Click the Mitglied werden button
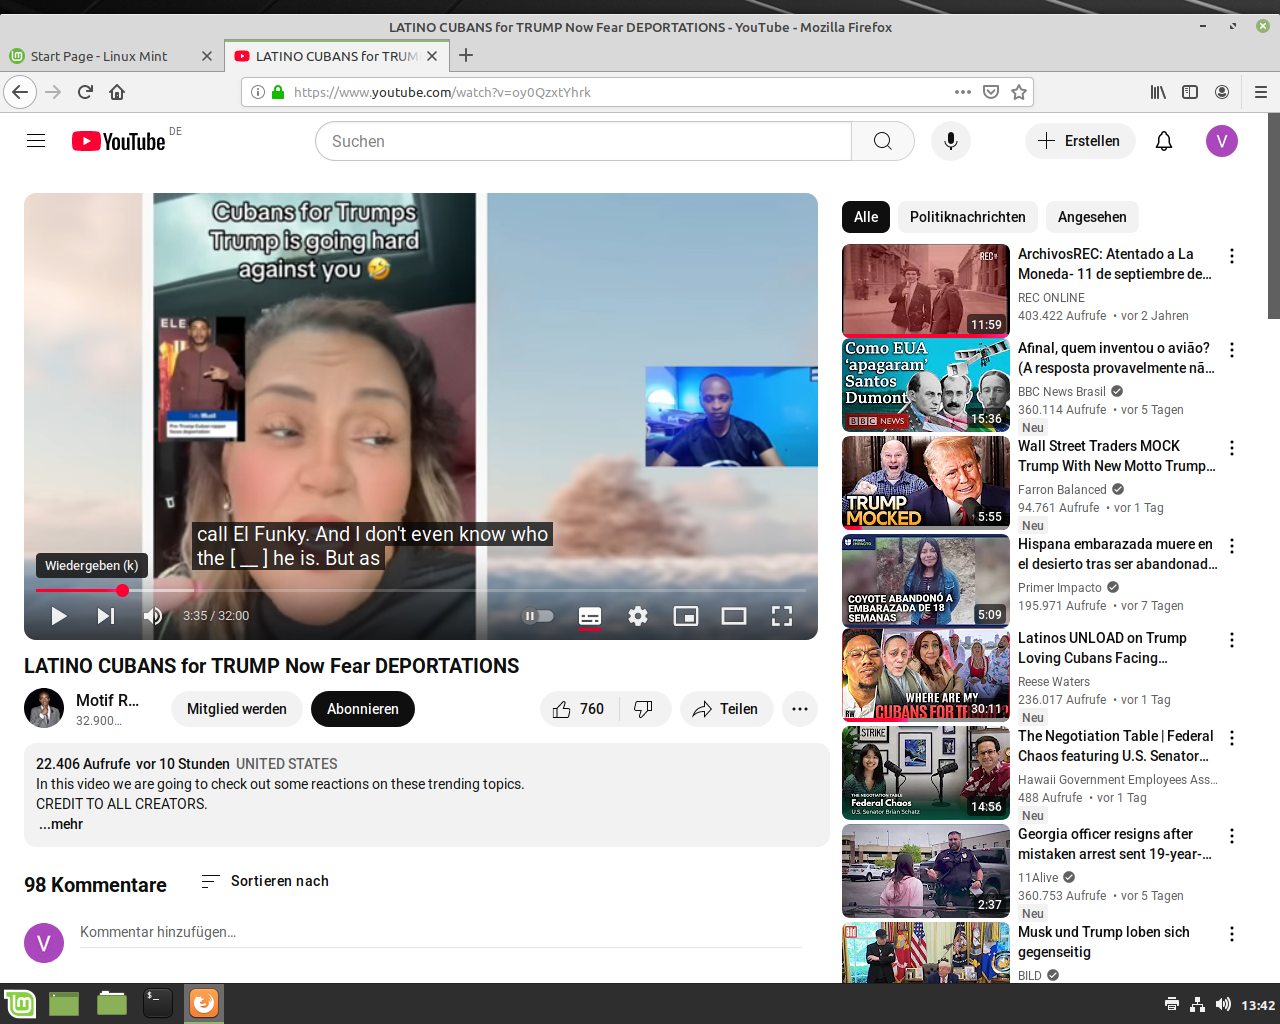The width and height of the screenshot is (1280, 1024). tap(237, 709)
